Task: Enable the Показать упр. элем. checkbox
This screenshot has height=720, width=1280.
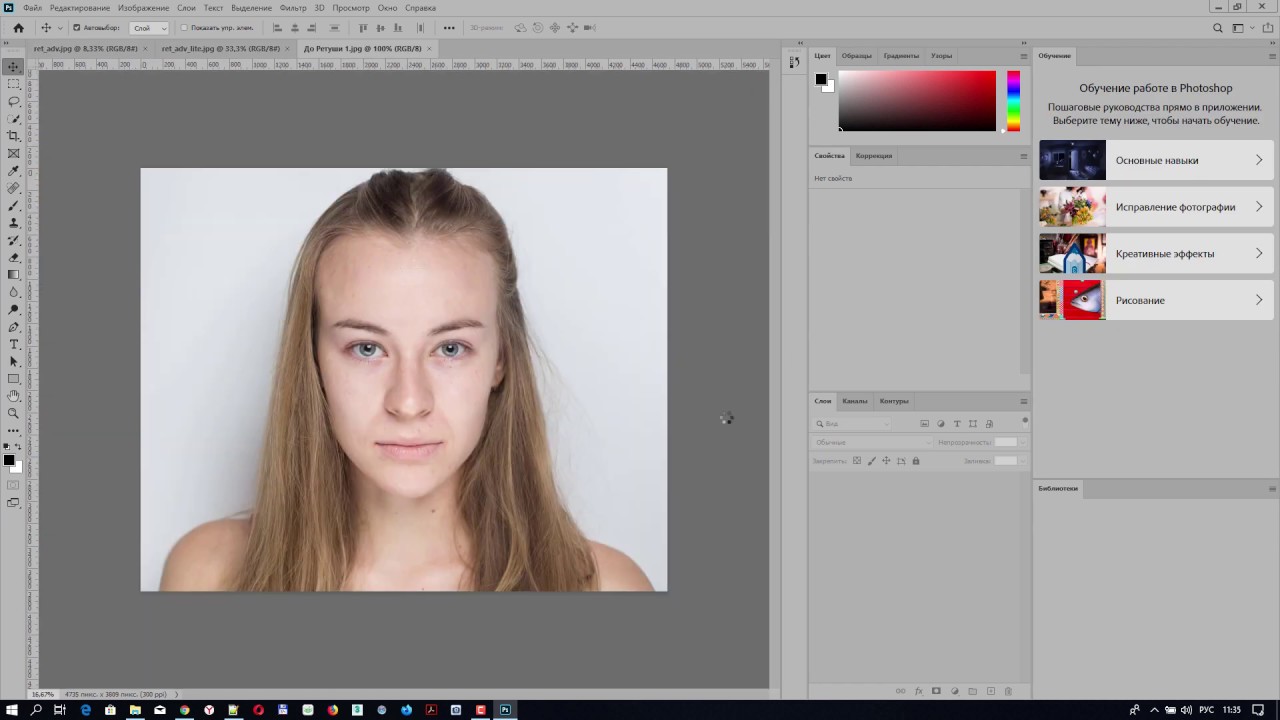Action: [x=184, y=28]
